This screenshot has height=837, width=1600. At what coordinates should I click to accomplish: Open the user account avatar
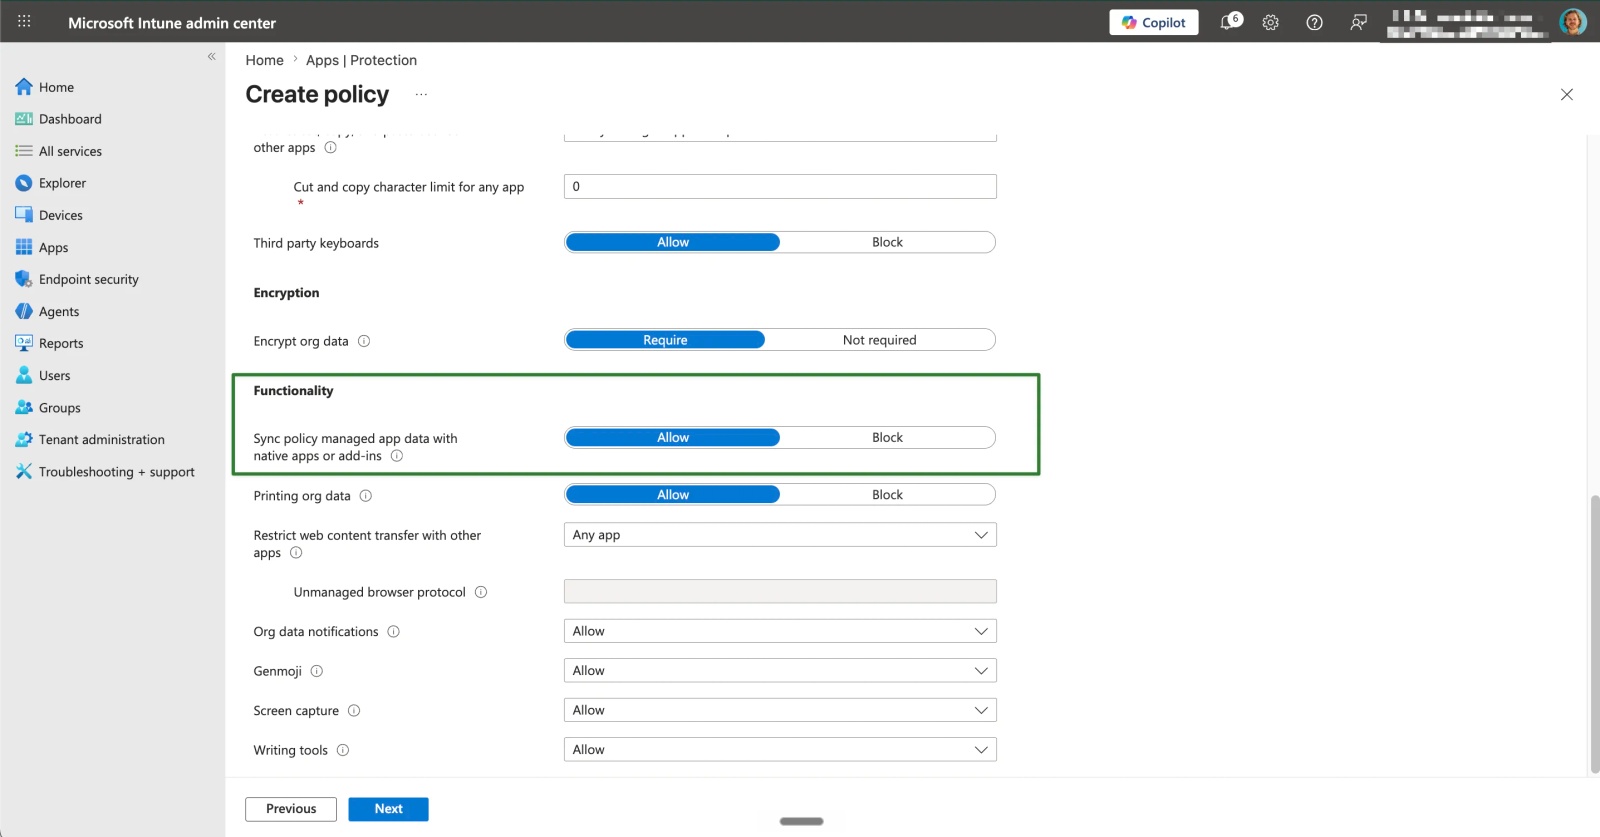(x=1573, y=22)
